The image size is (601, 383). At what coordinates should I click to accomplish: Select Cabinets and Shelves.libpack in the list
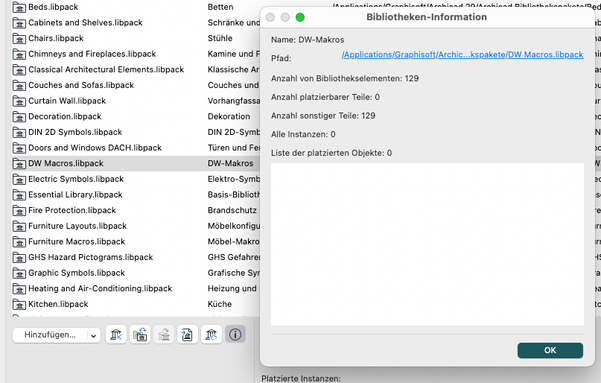pos(85,23)
